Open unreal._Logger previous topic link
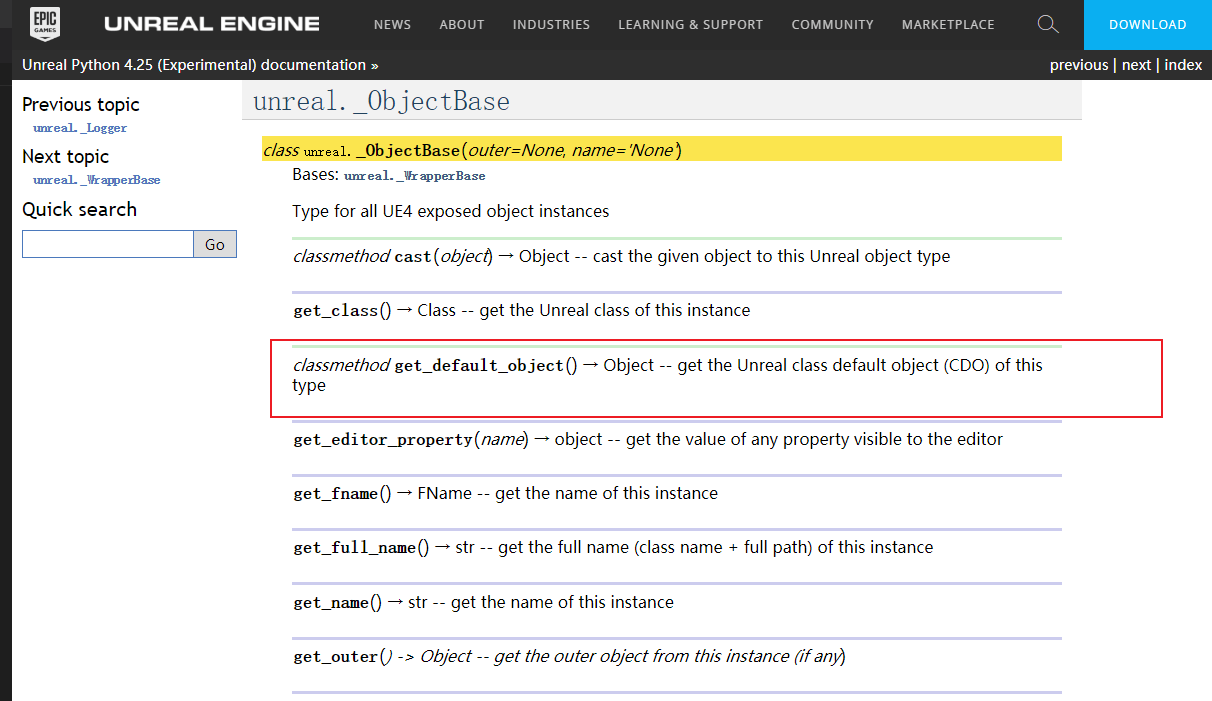The height and width of the screenshot is (701, 1212). tap(80, 128)
